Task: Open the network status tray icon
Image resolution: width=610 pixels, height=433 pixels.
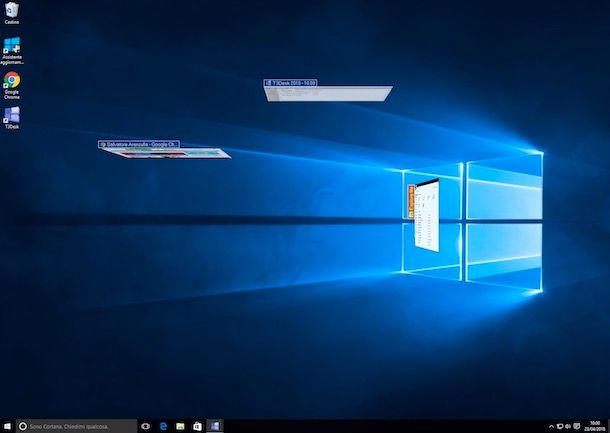Action: pyautogui.click(x=560, y=427)
